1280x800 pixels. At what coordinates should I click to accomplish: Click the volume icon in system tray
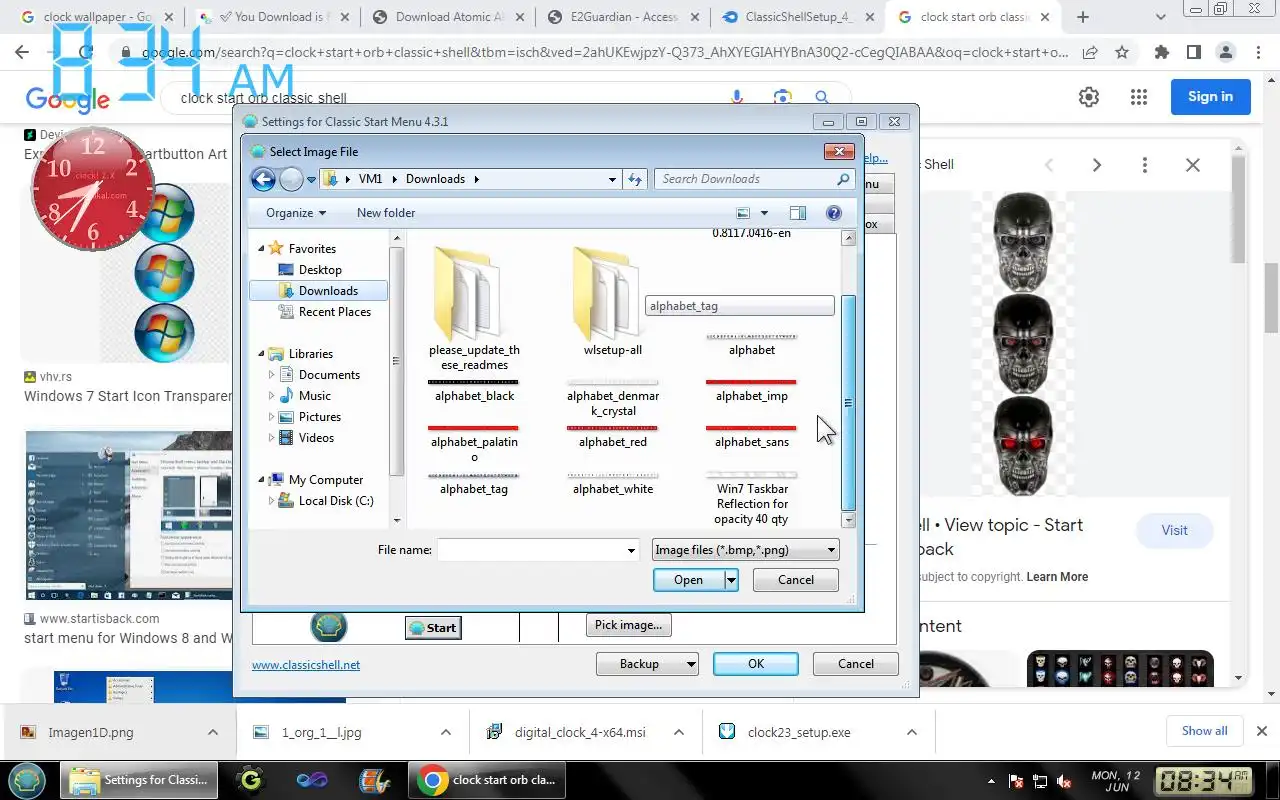pyautogui.click(x=1064, y=781)
